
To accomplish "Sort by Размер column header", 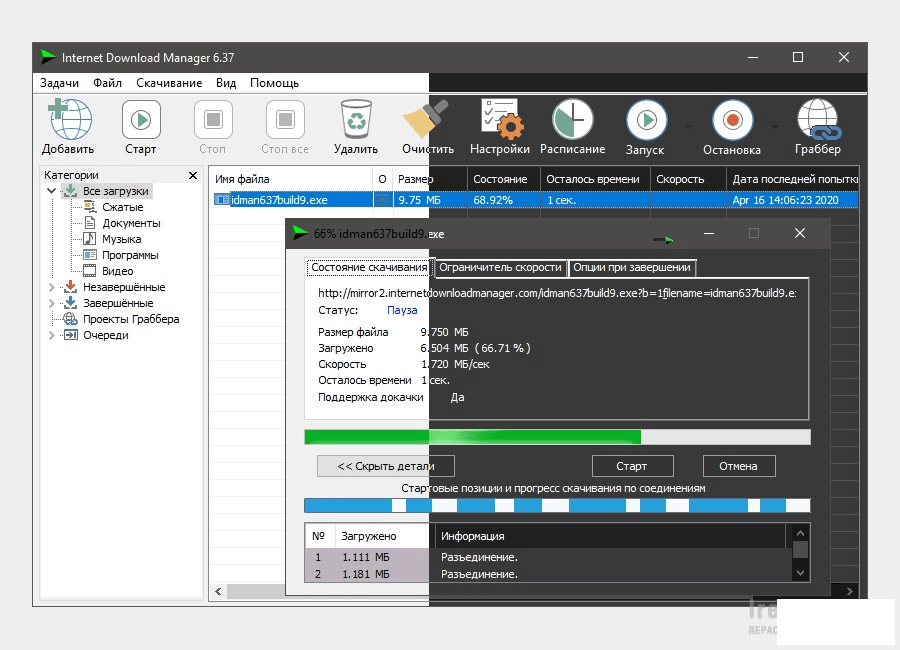I will click(429, 179).
